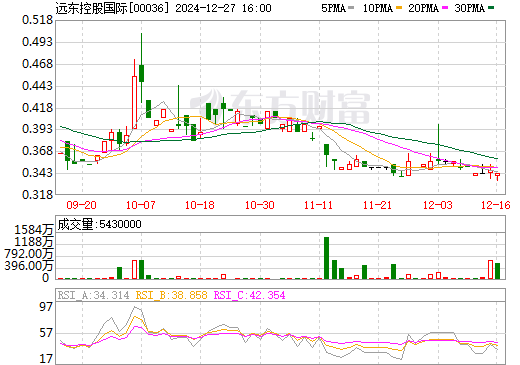Click the green candle with long wick at 12-03

point(438,143)
